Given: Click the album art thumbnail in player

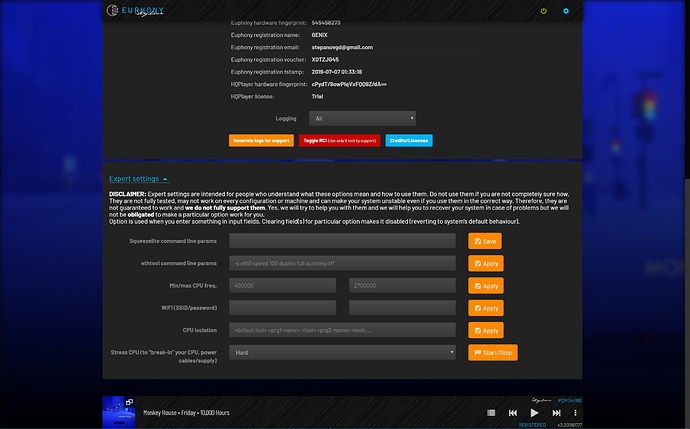Looking at the screenshot, I should 119,412.
